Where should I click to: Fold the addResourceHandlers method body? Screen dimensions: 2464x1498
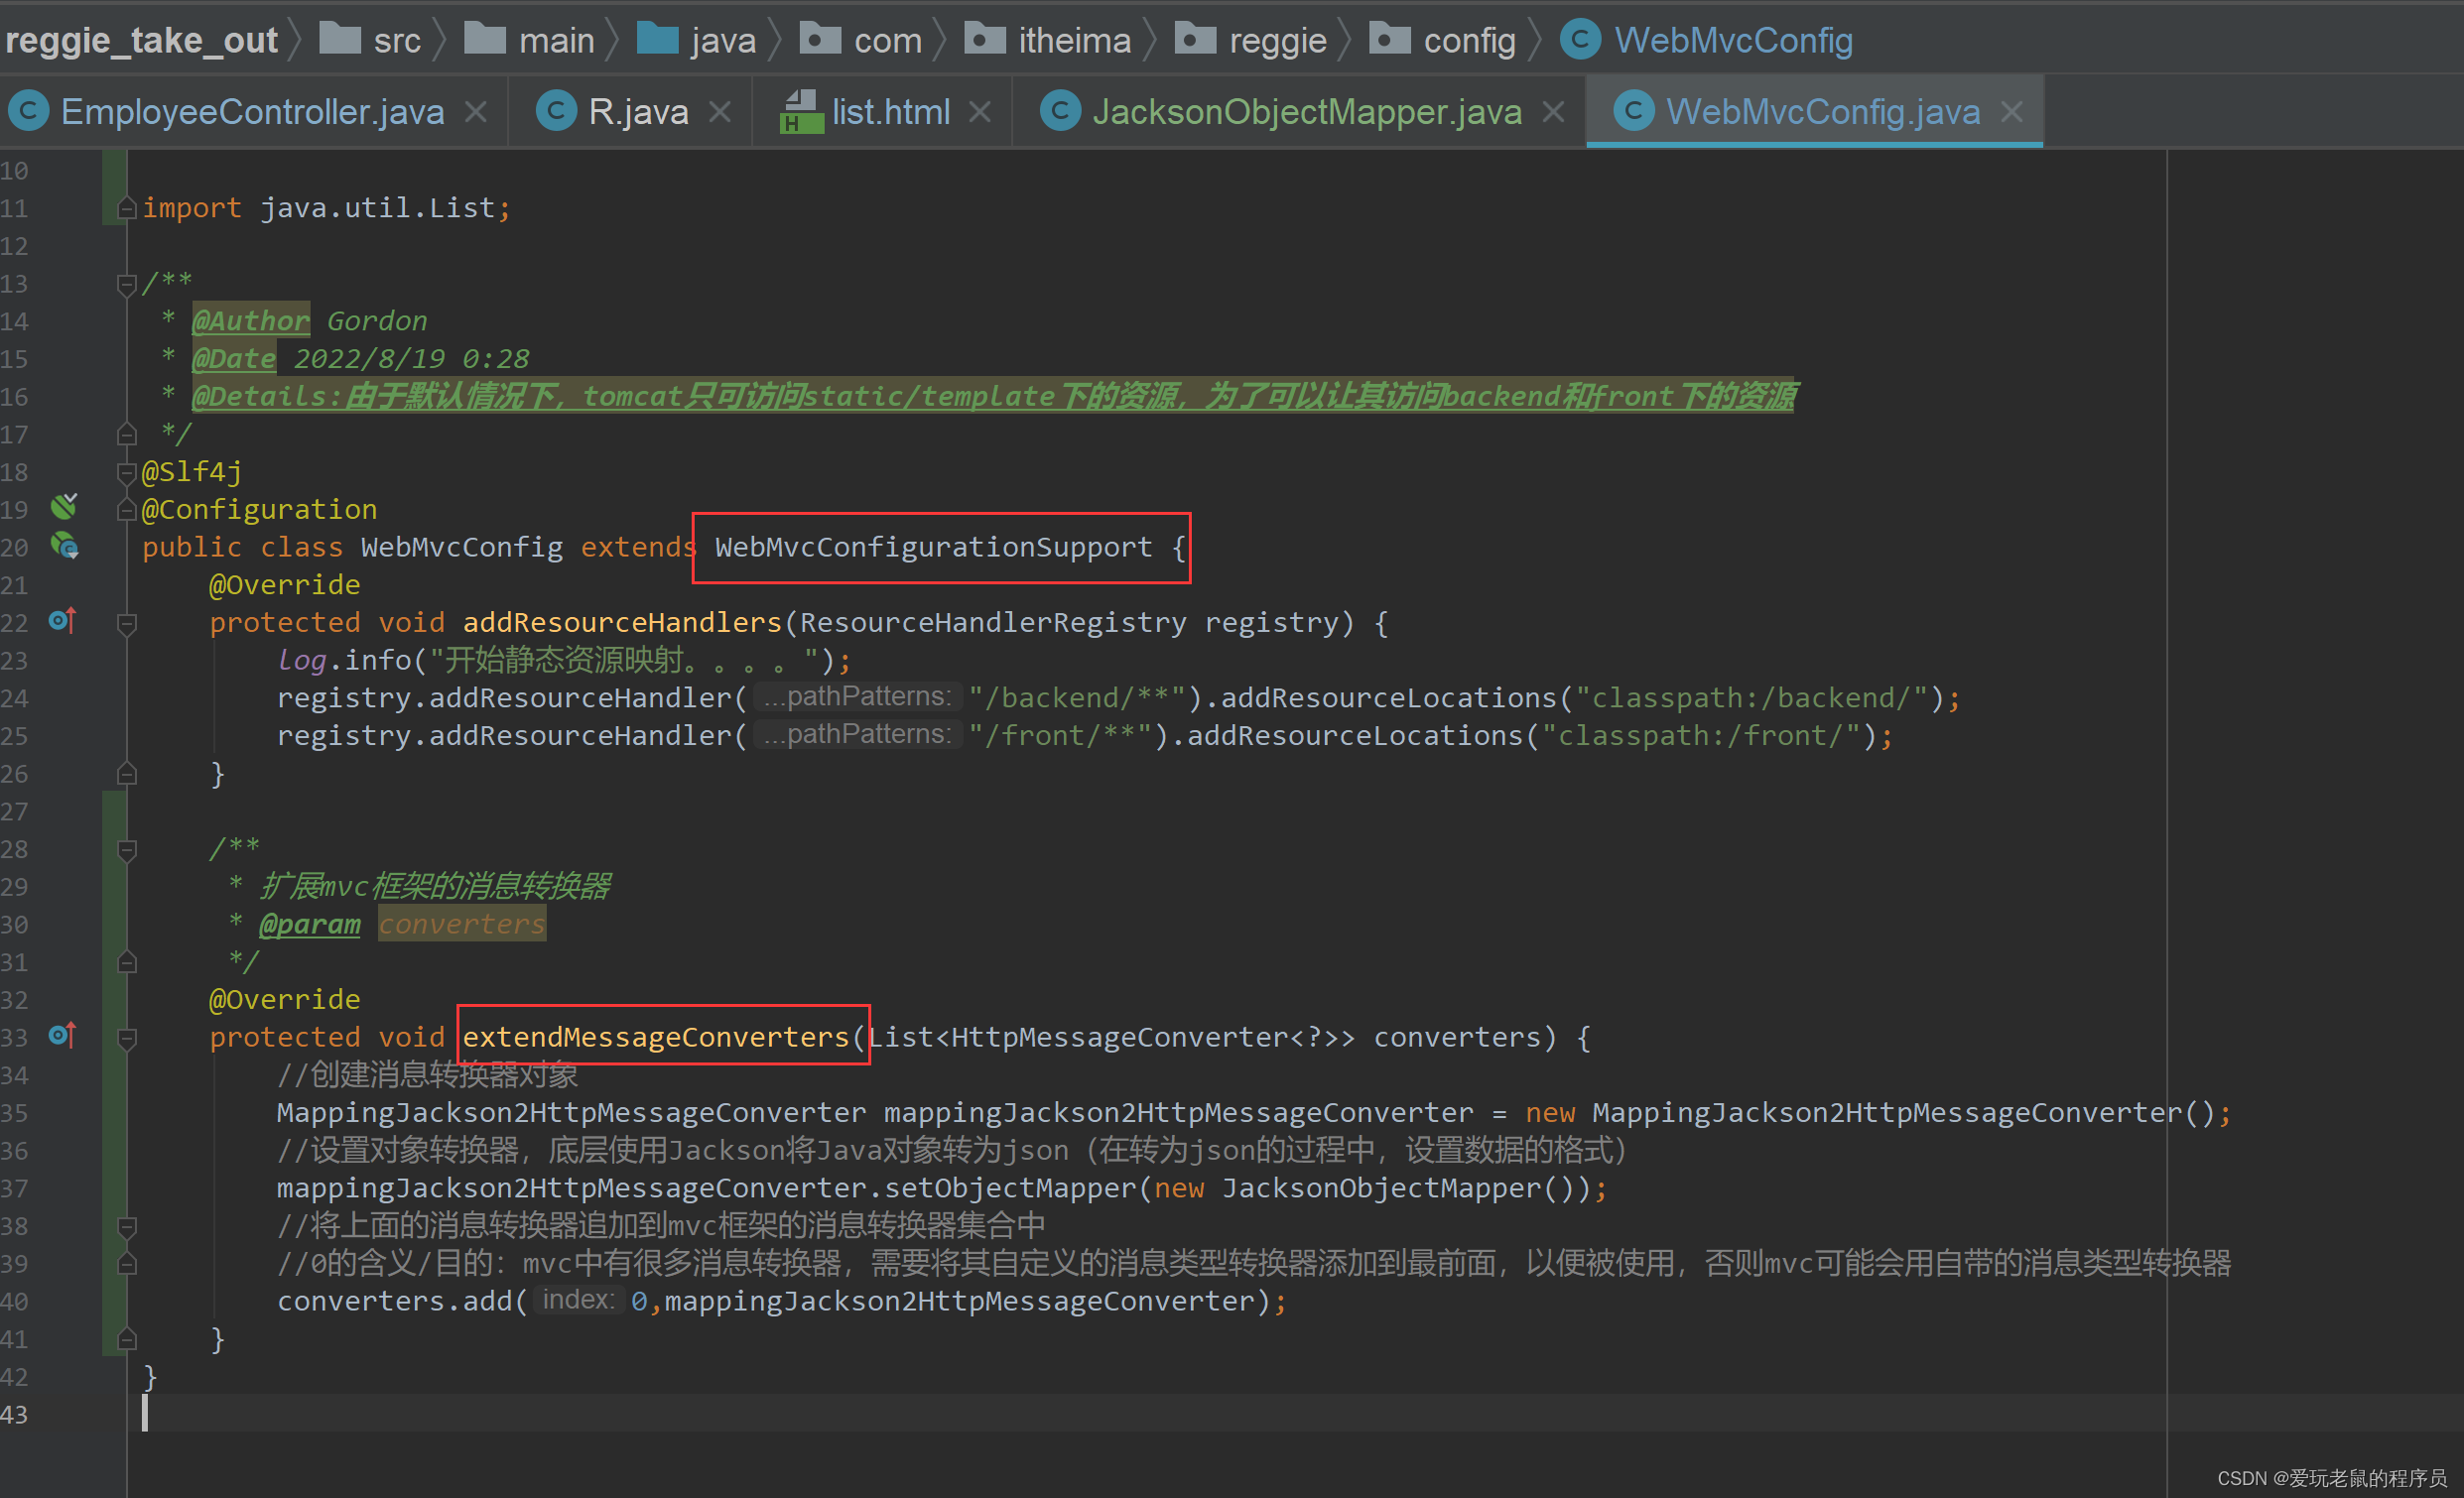pos(127,624)
